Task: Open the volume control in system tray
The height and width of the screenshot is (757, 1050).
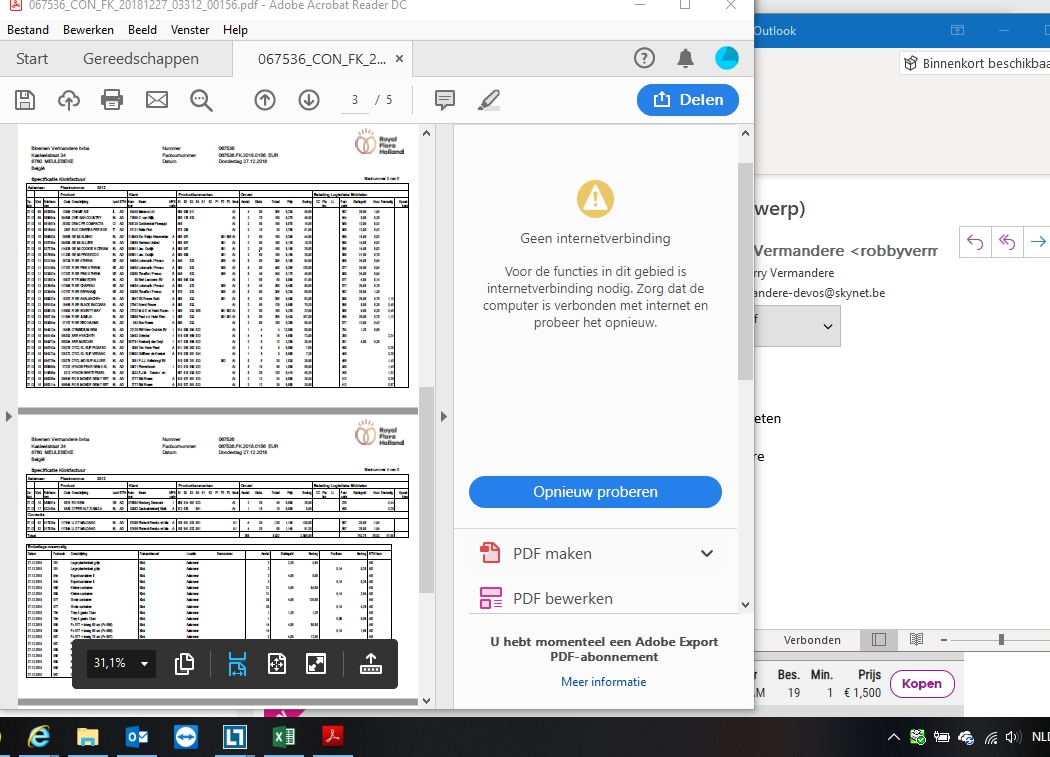Action: coord(1012,738)
